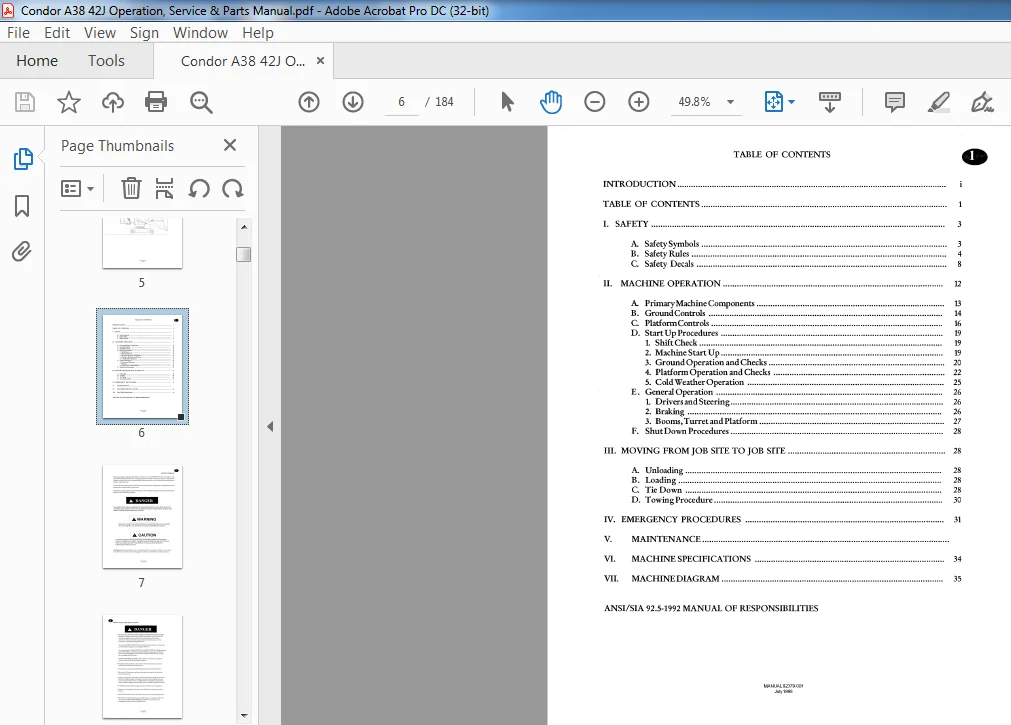
Task: Go to next page arrow
Action: point(353,102)
